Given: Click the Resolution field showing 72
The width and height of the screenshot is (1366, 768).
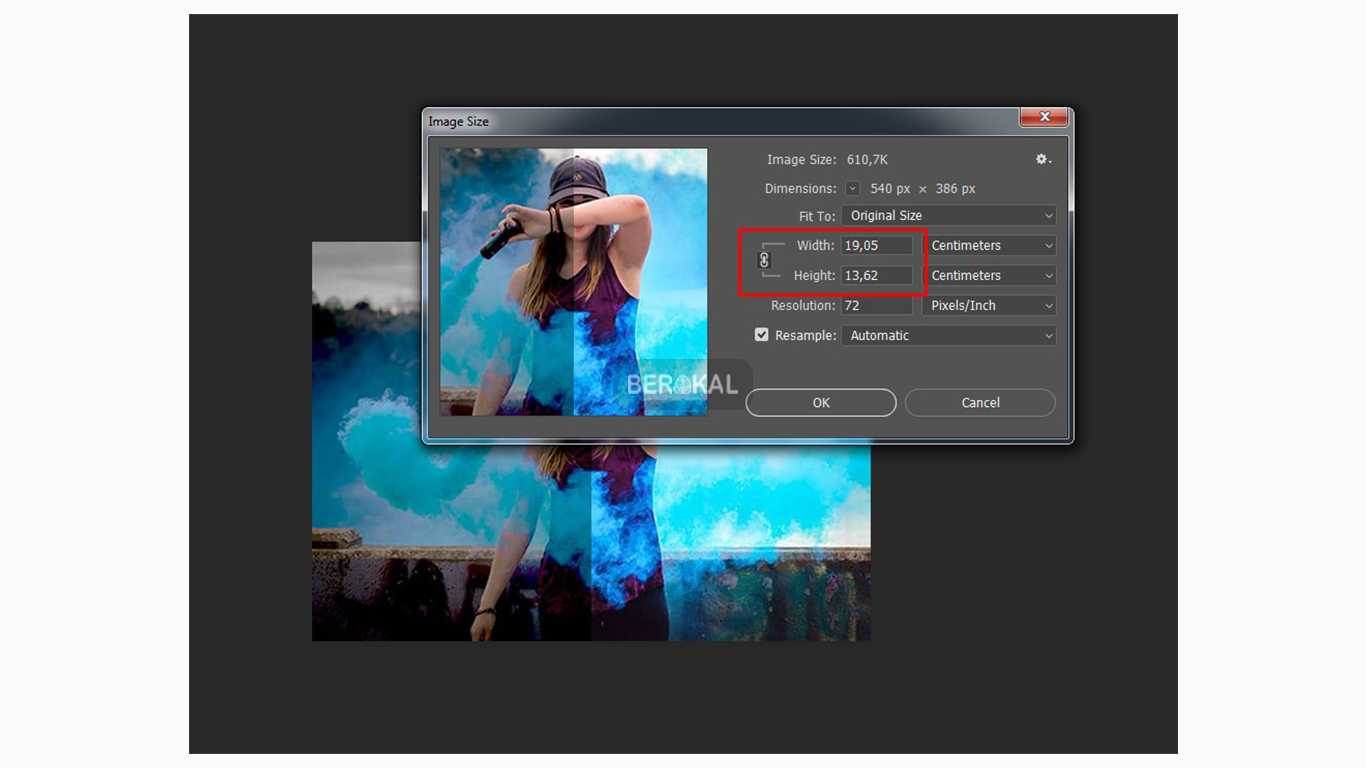Looking at the screenshot, I should (x=877, y=306).
